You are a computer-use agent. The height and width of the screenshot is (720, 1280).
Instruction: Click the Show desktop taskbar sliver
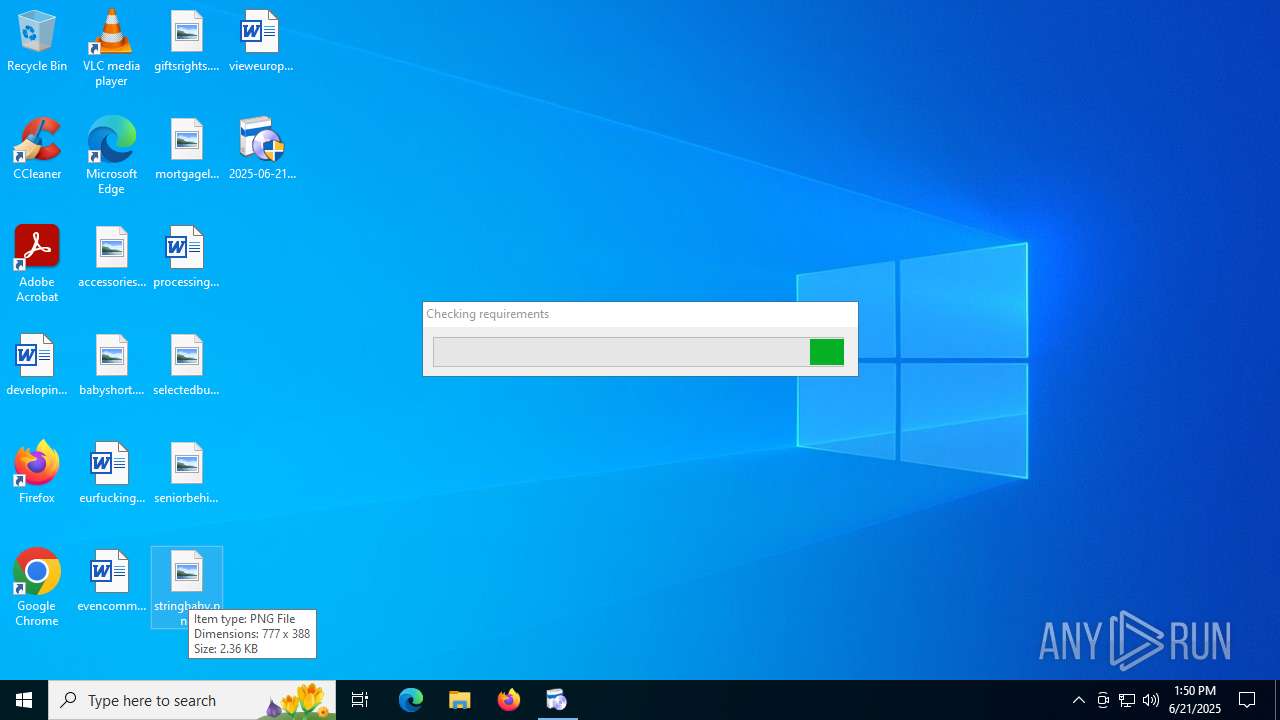[x=1277, y=700]
